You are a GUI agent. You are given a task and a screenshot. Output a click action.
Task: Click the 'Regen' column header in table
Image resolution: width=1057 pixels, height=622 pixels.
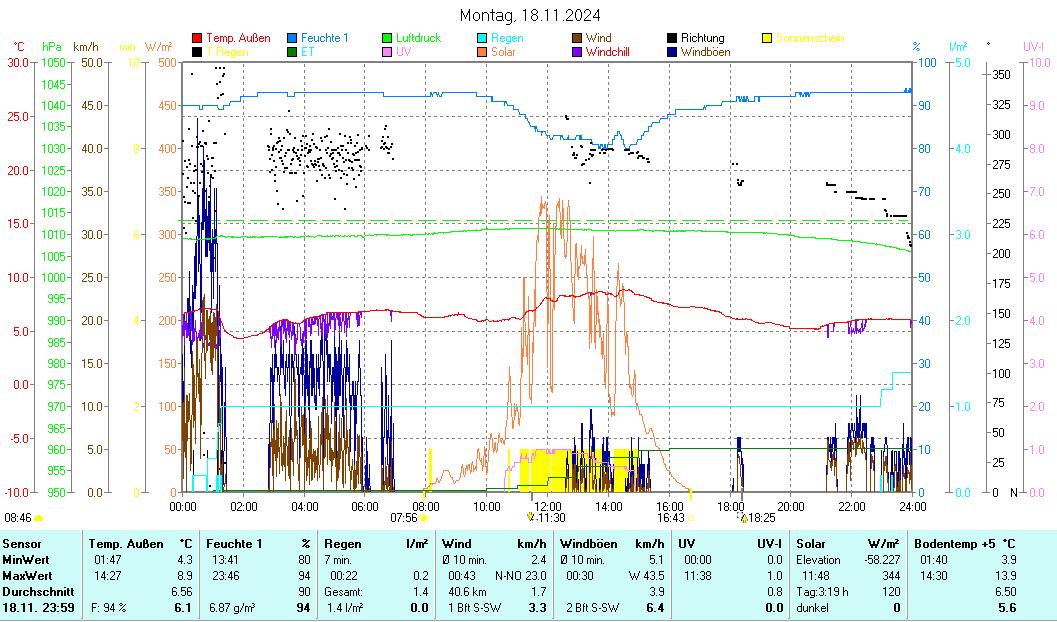coord(342,544)
